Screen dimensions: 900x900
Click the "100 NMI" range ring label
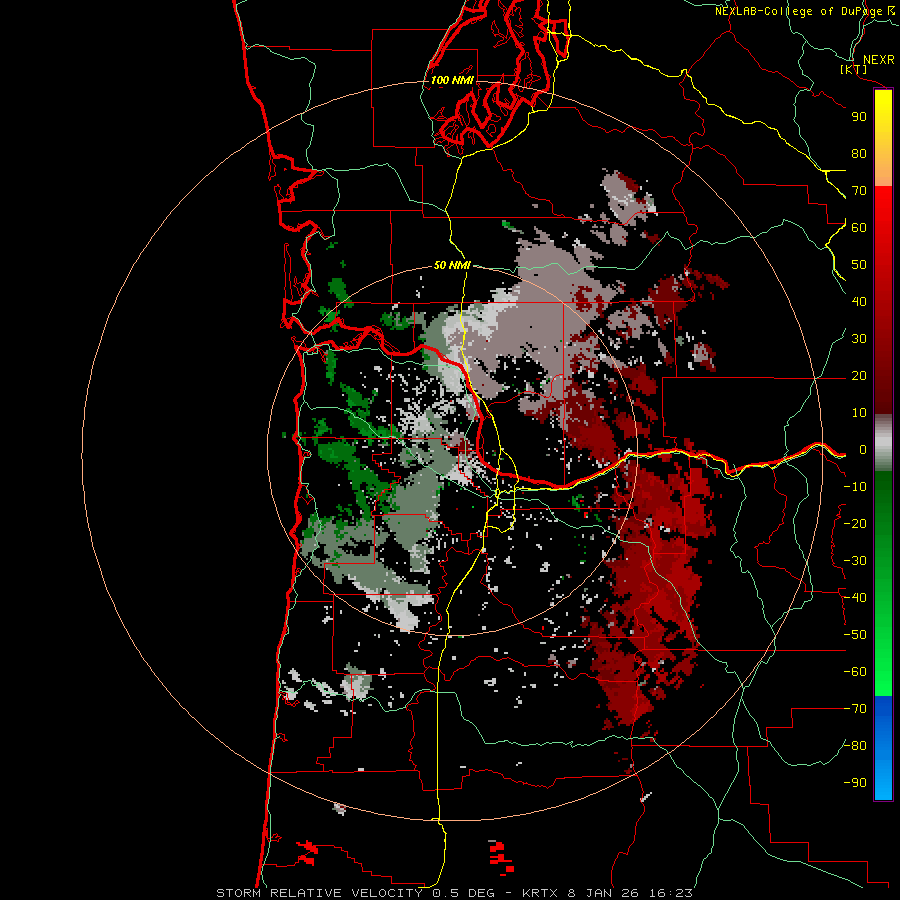click(x=452, y=80)
